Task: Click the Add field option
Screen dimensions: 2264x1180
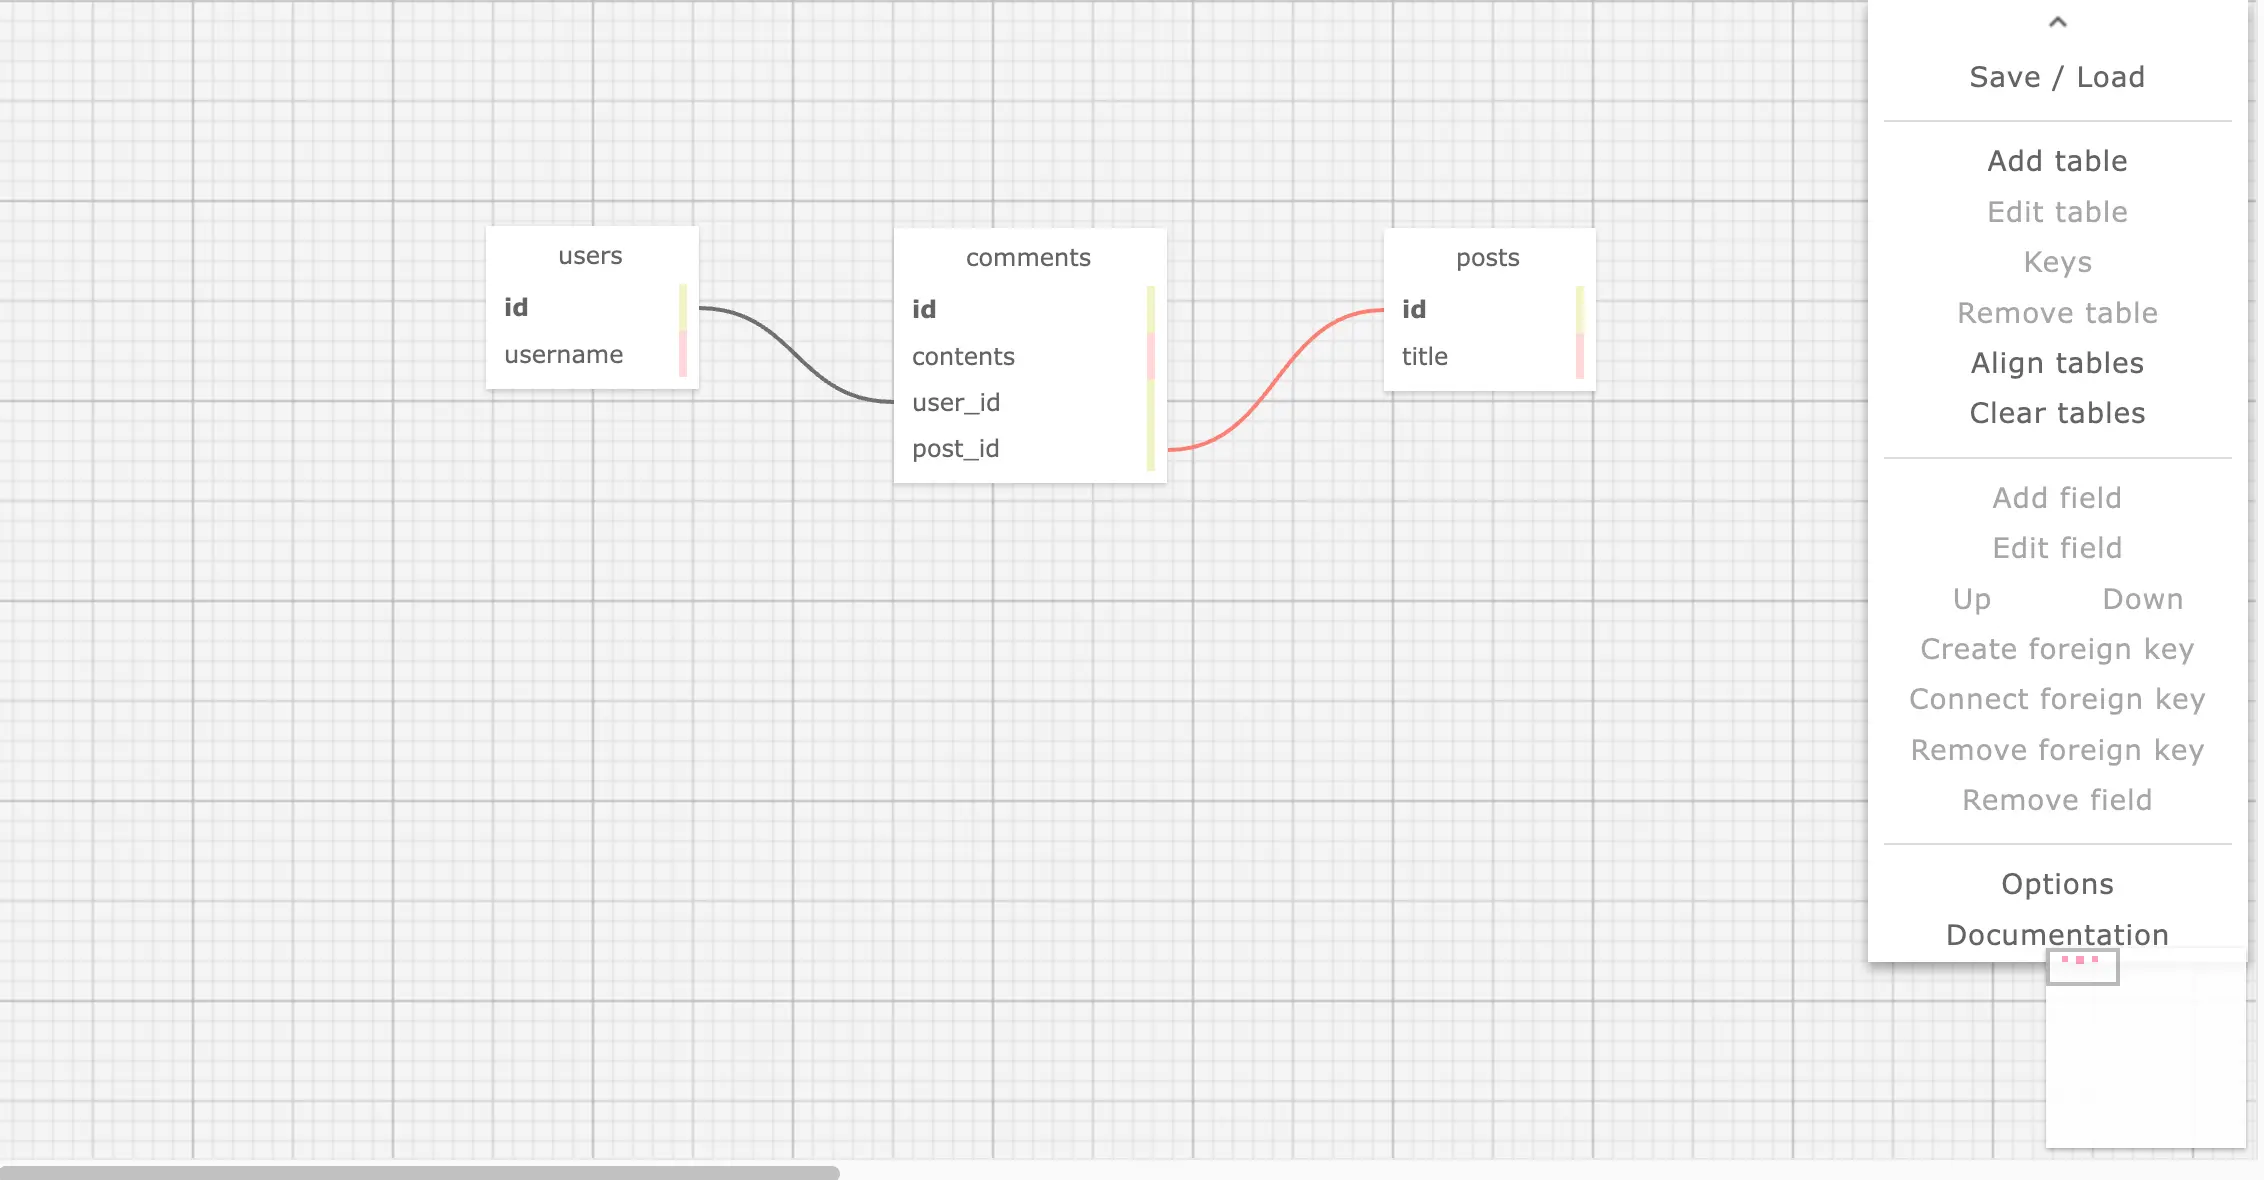Action: (2057, 498)
